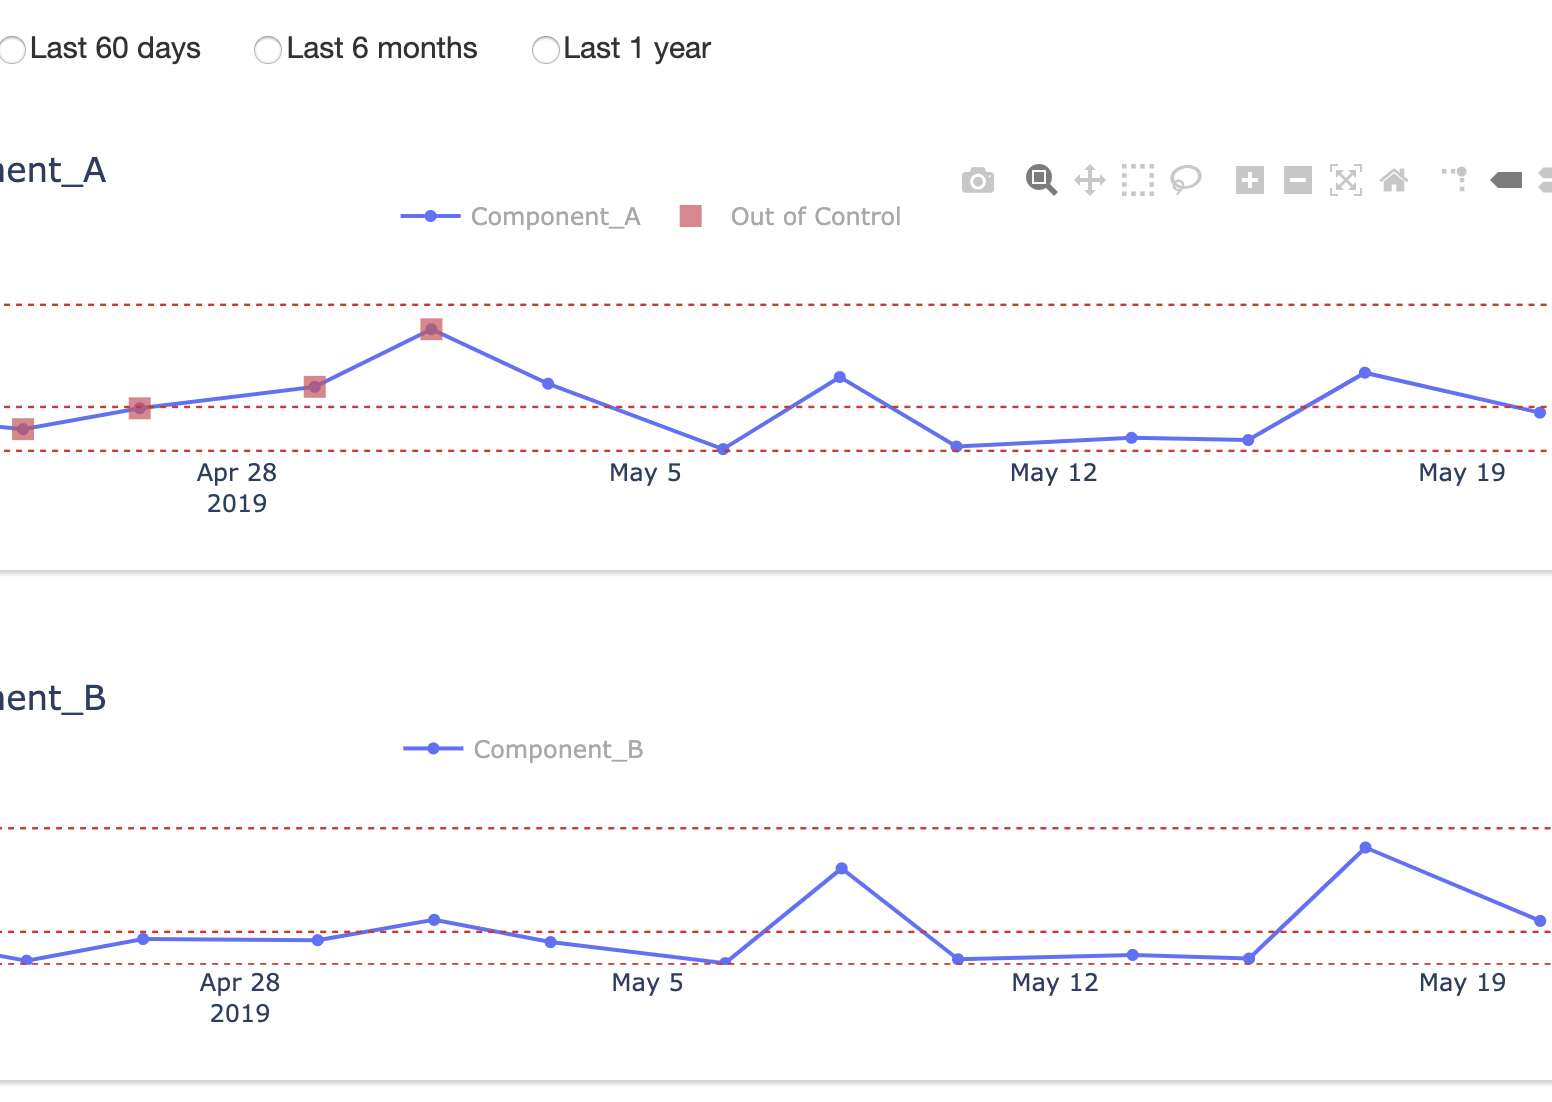Screen dimensions: 1552x1102
Task: Activate the Pan tool
Action: click(1089, 180)
